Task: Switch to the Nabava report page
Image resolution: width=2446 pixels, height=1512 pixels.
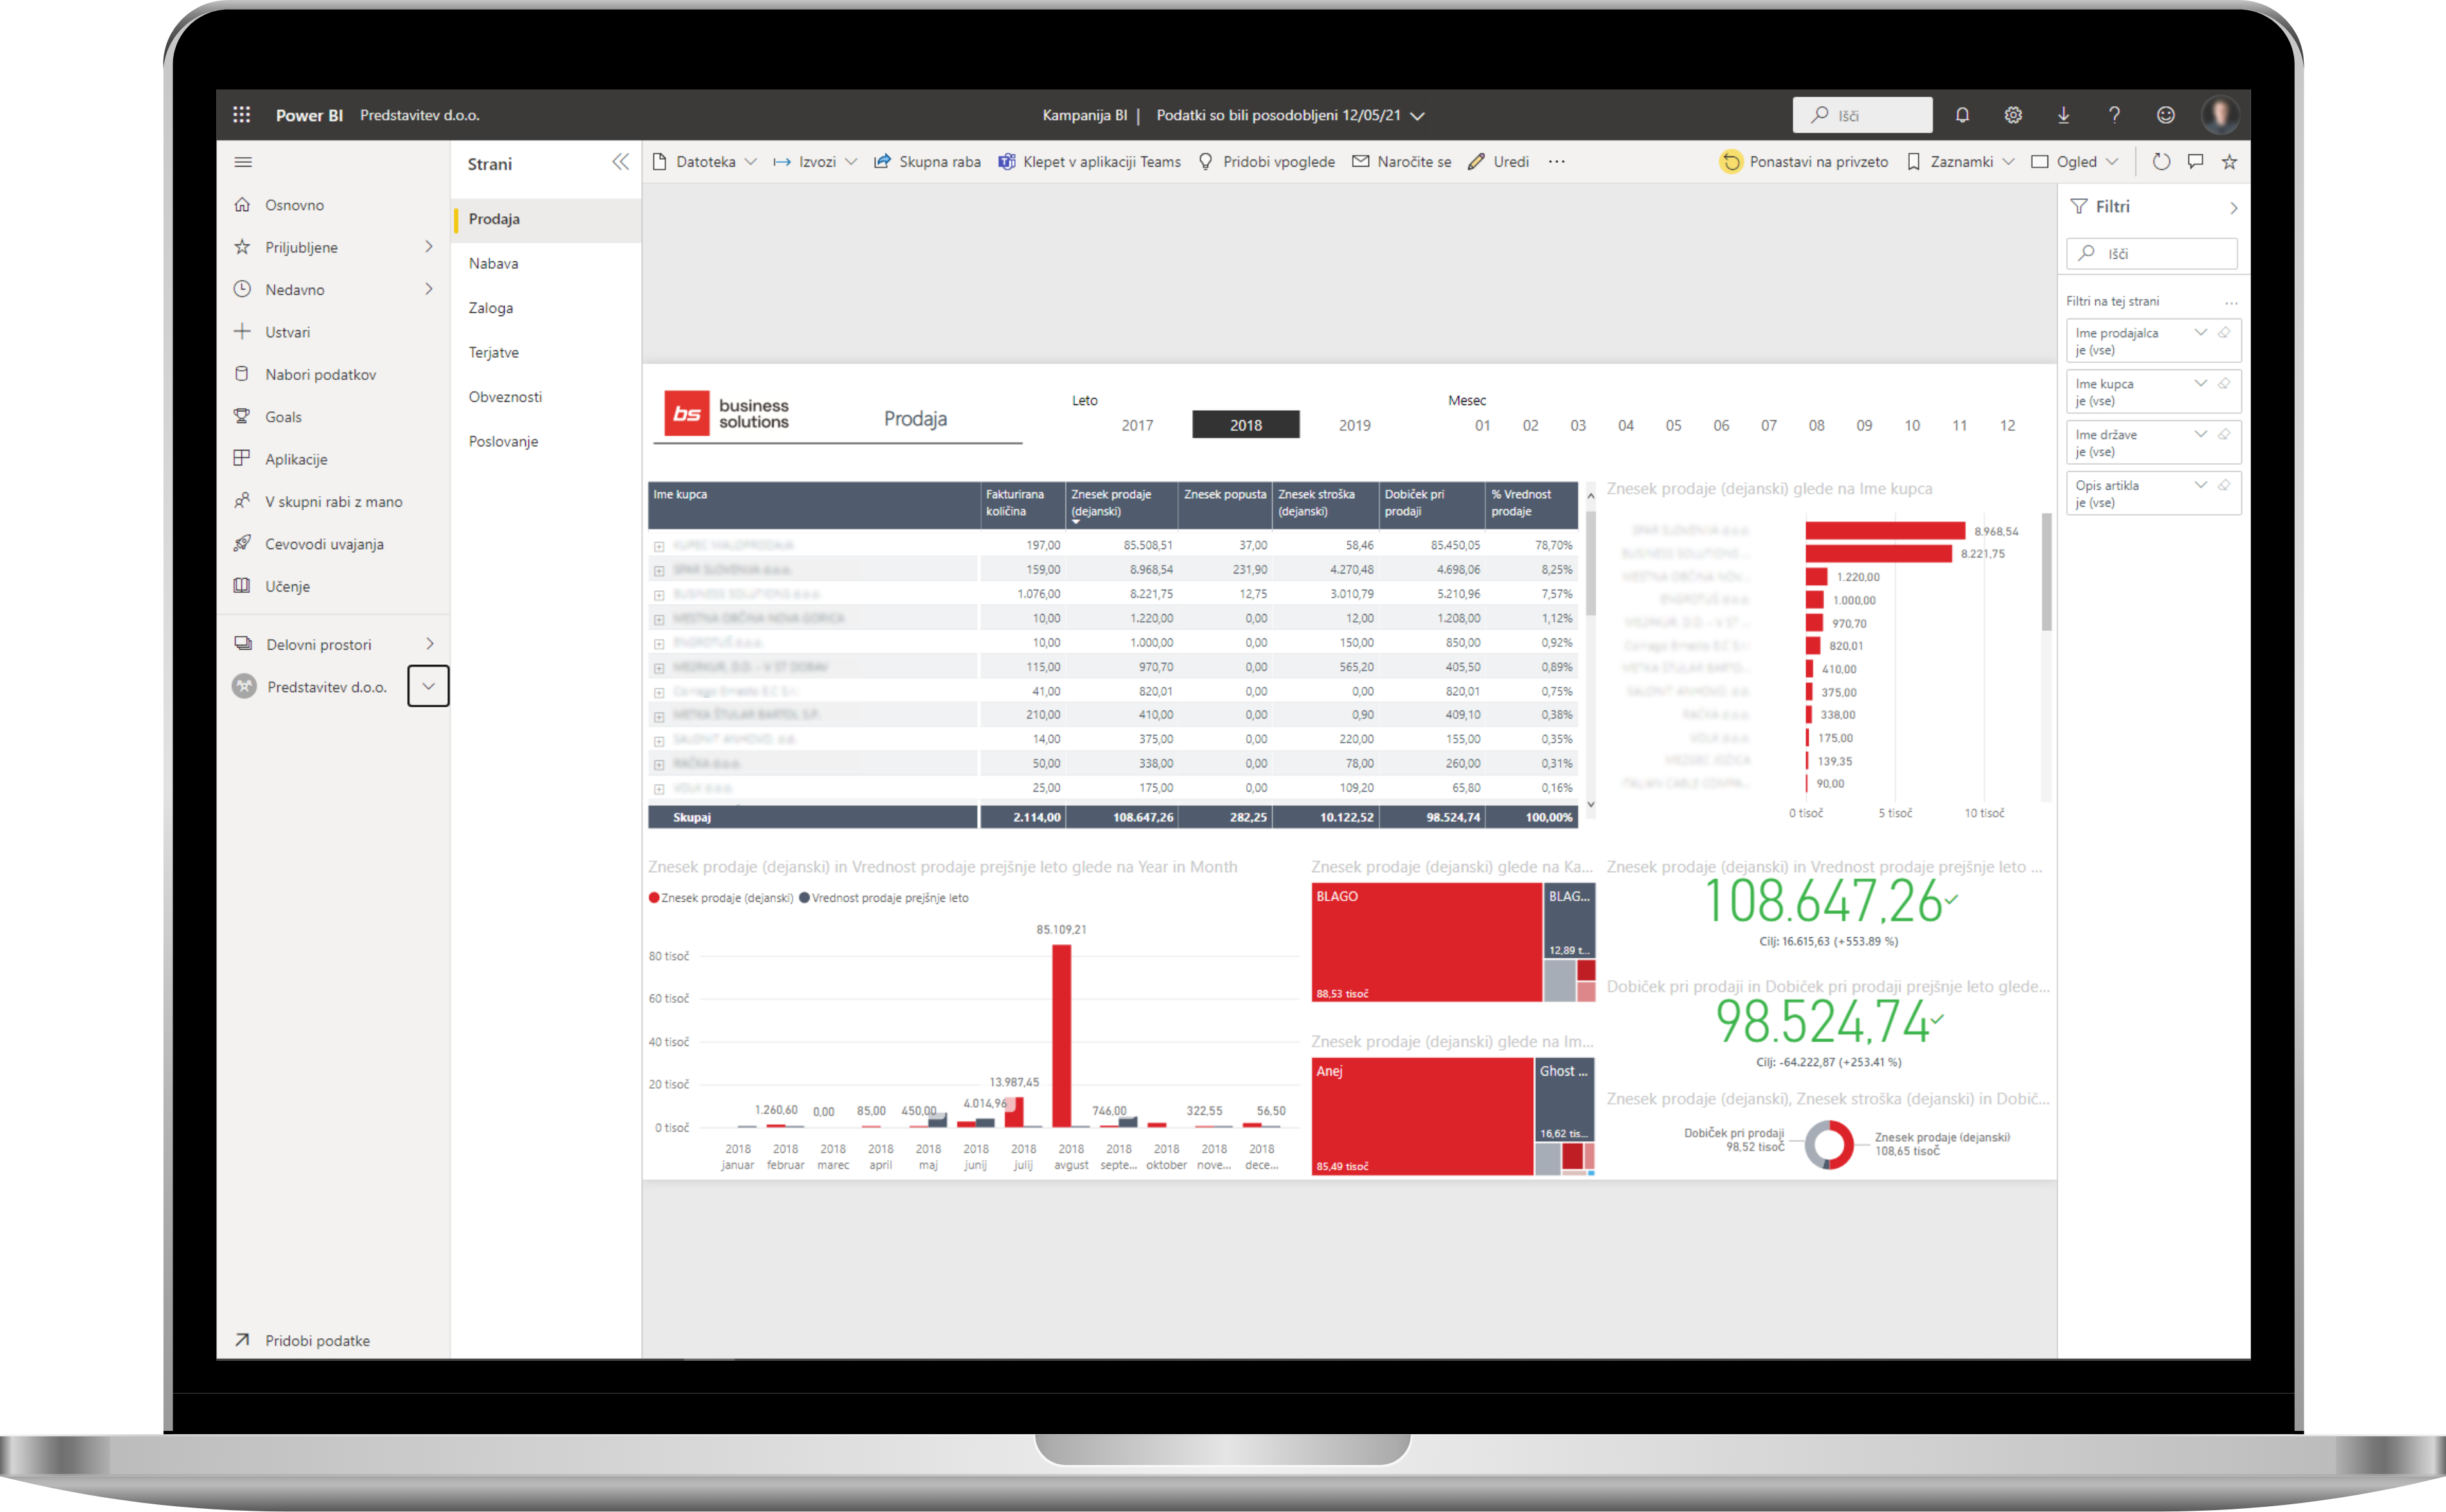Action: click(x=493, y=263)
